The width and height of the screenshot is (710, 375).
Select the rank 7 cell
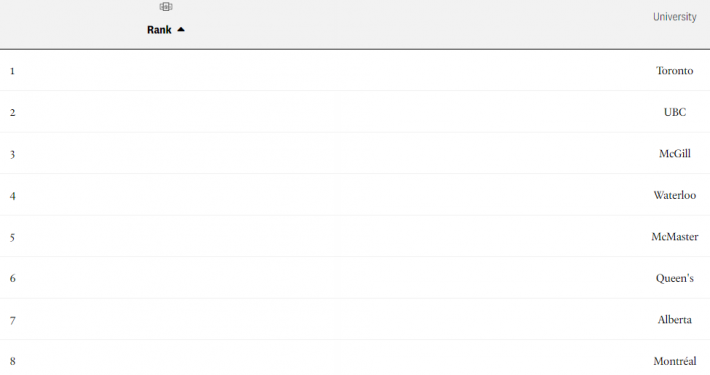pyautogui.click(x=12, y=321)
